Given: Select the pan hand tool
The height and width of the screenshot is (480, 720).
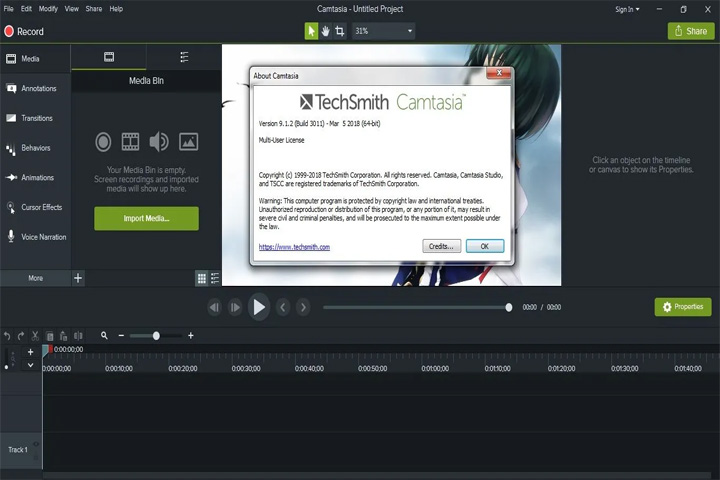Looking at the screenshot, I should click(x=326, y=31).
